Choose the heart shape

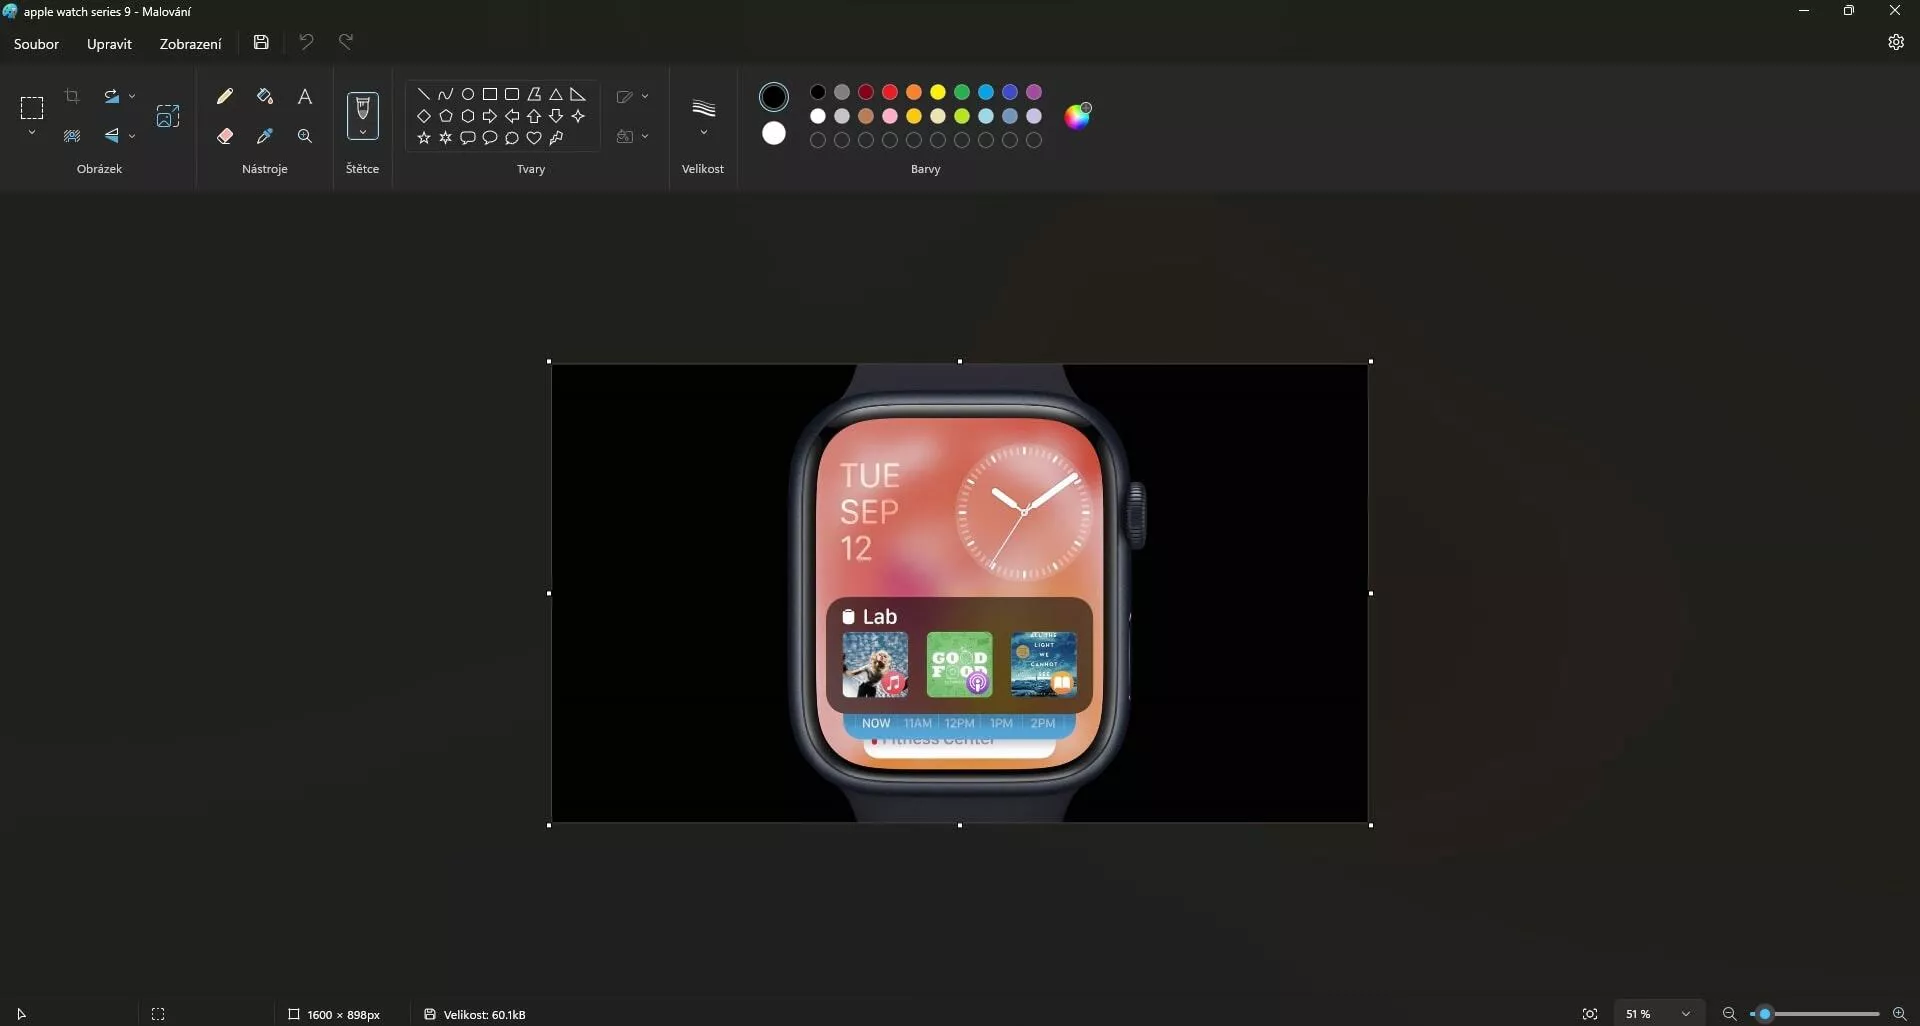point(534,138)
